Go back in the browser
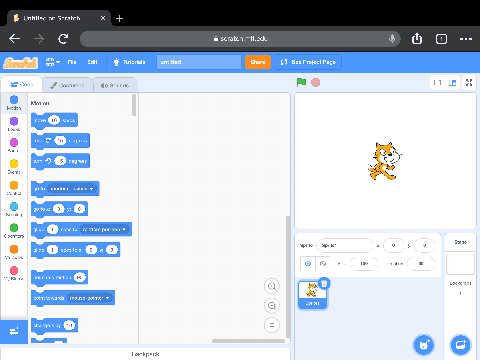 pyautogui.click(x=15, y=39)
